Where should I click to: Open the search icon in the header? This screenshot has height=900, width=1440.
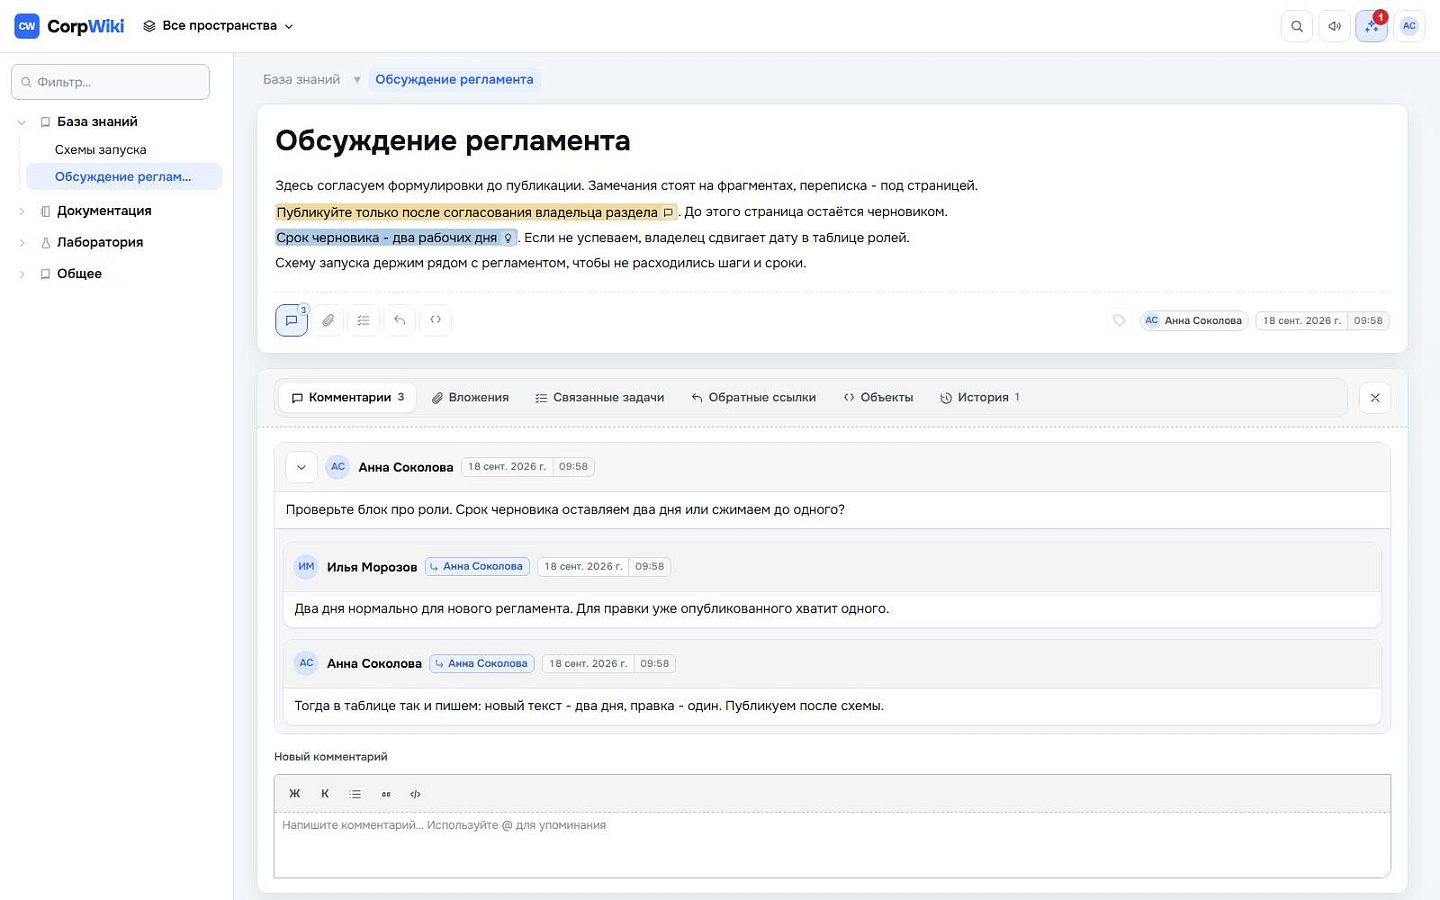point(1297,26)
